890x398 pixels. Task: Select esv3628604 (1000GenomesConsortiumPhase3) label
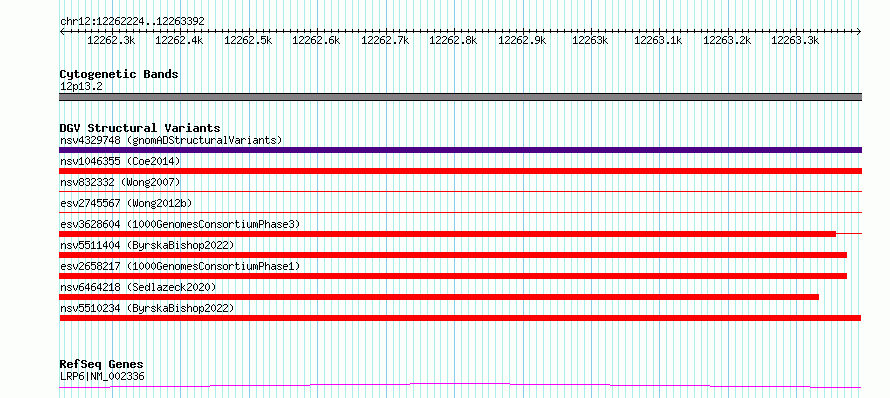point(180,224)
